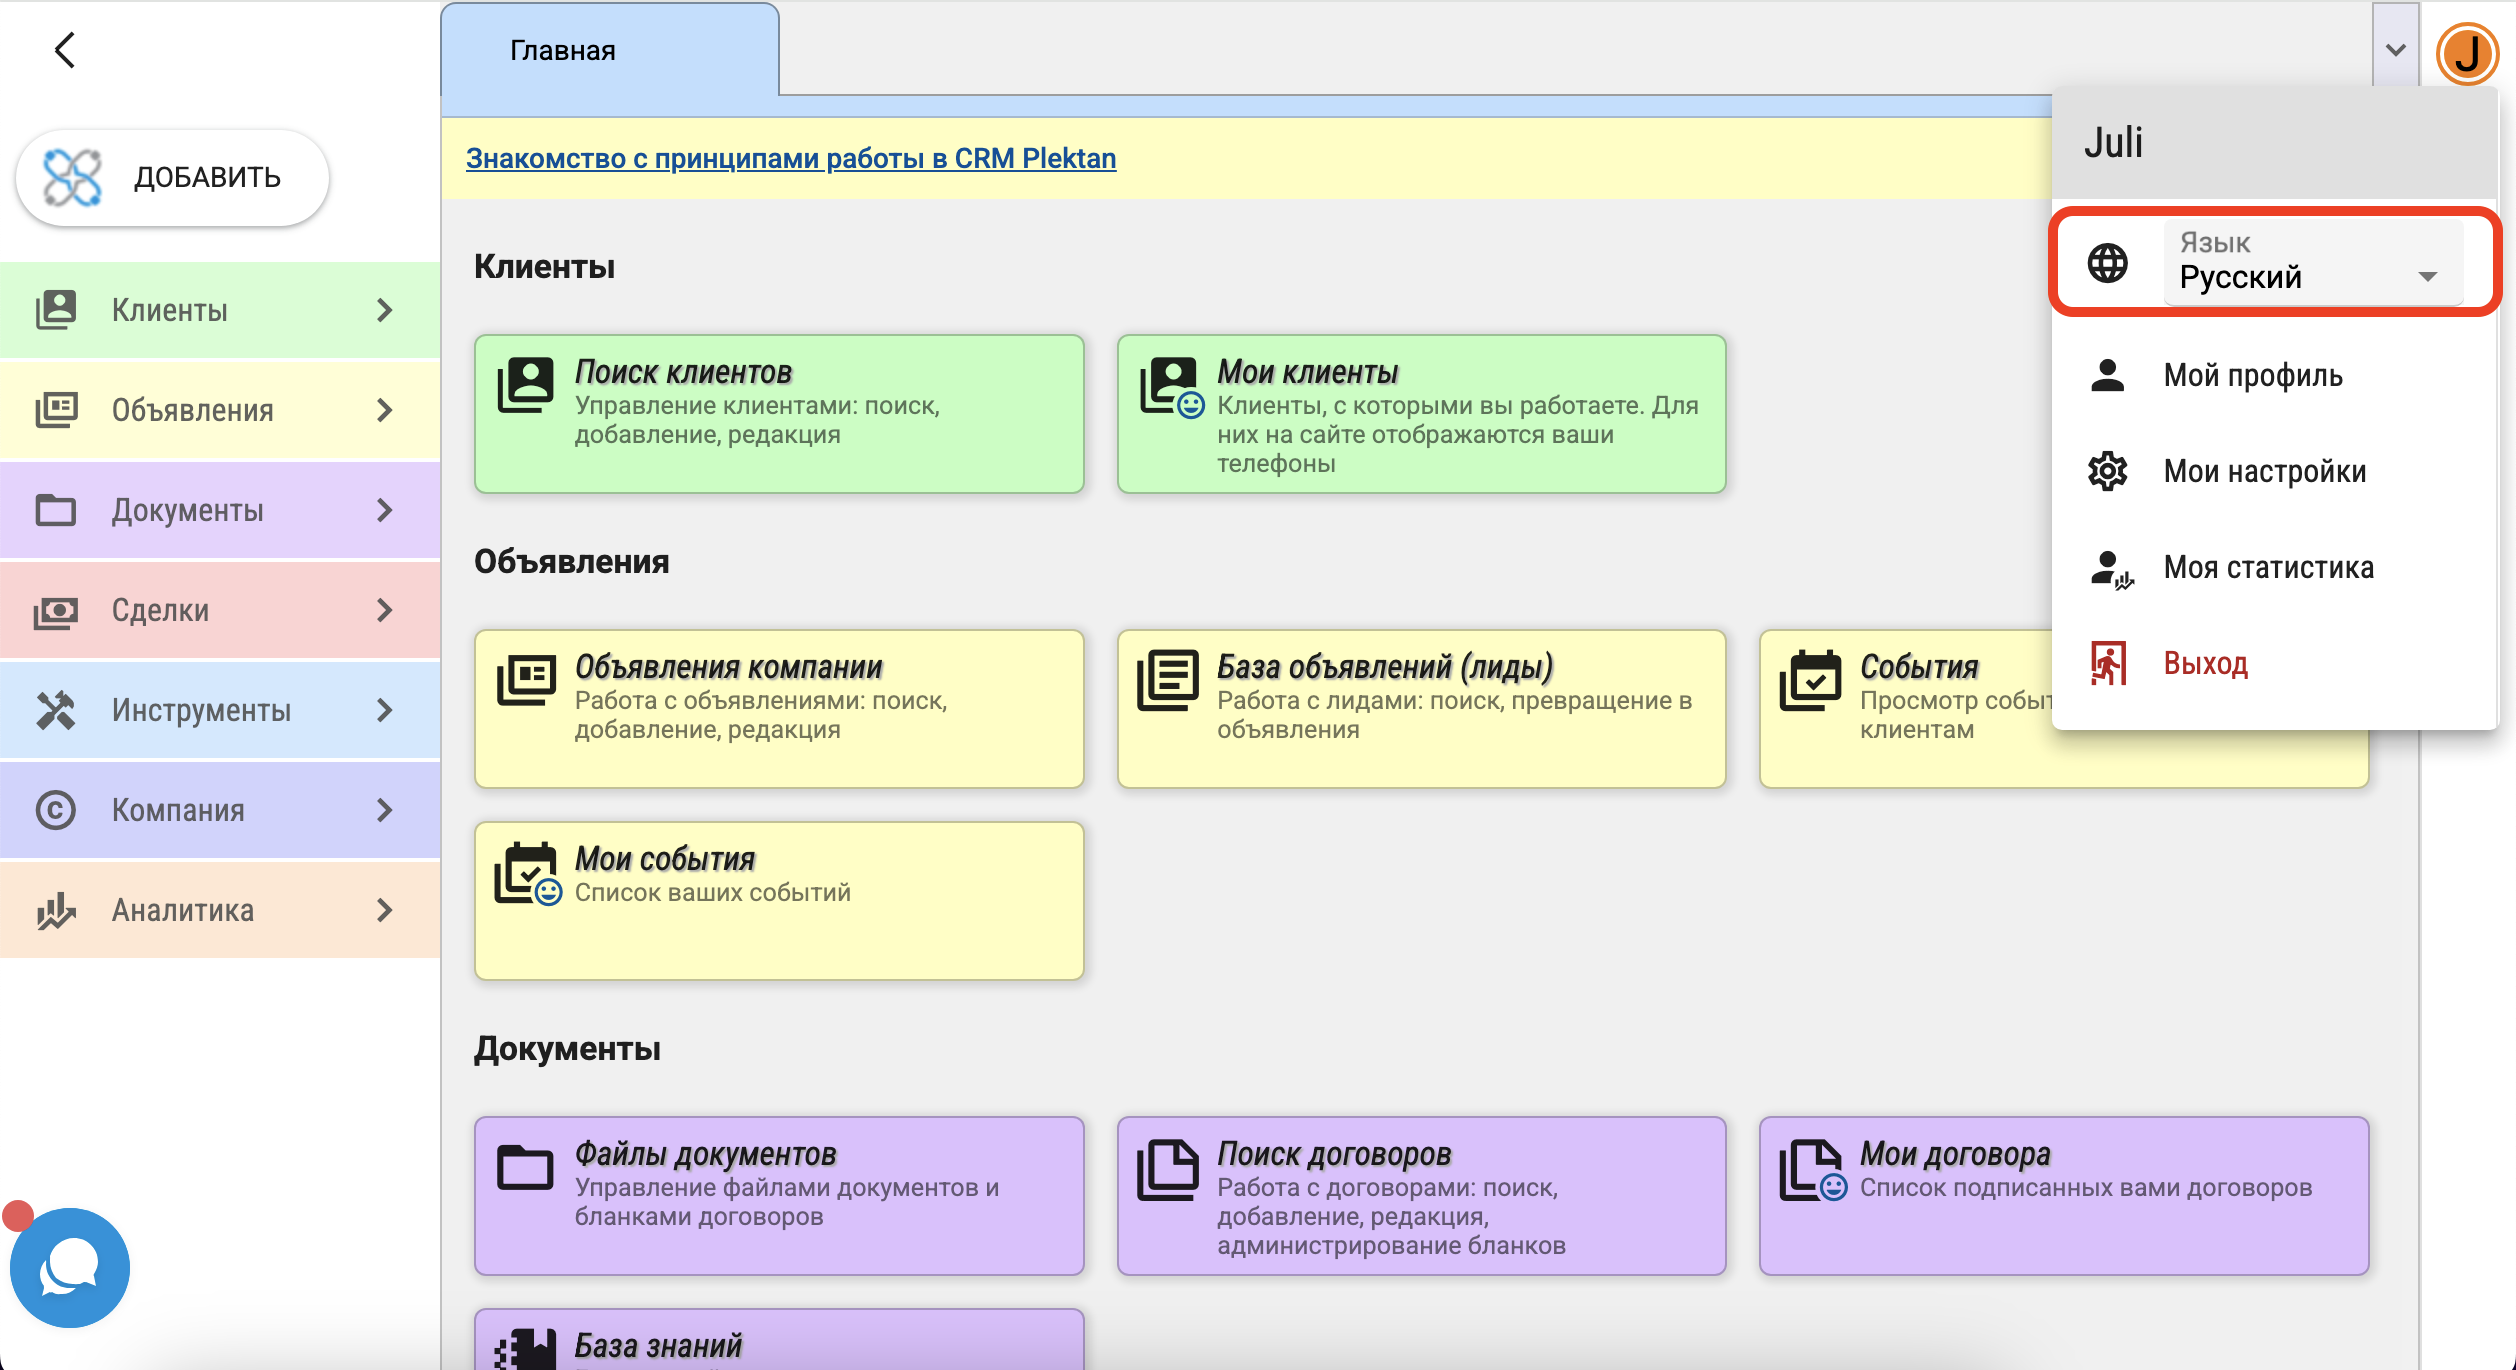Screen dimensions: 2516x1370
Task: Open the Мои договора card
Action: coord(2063,1195)
